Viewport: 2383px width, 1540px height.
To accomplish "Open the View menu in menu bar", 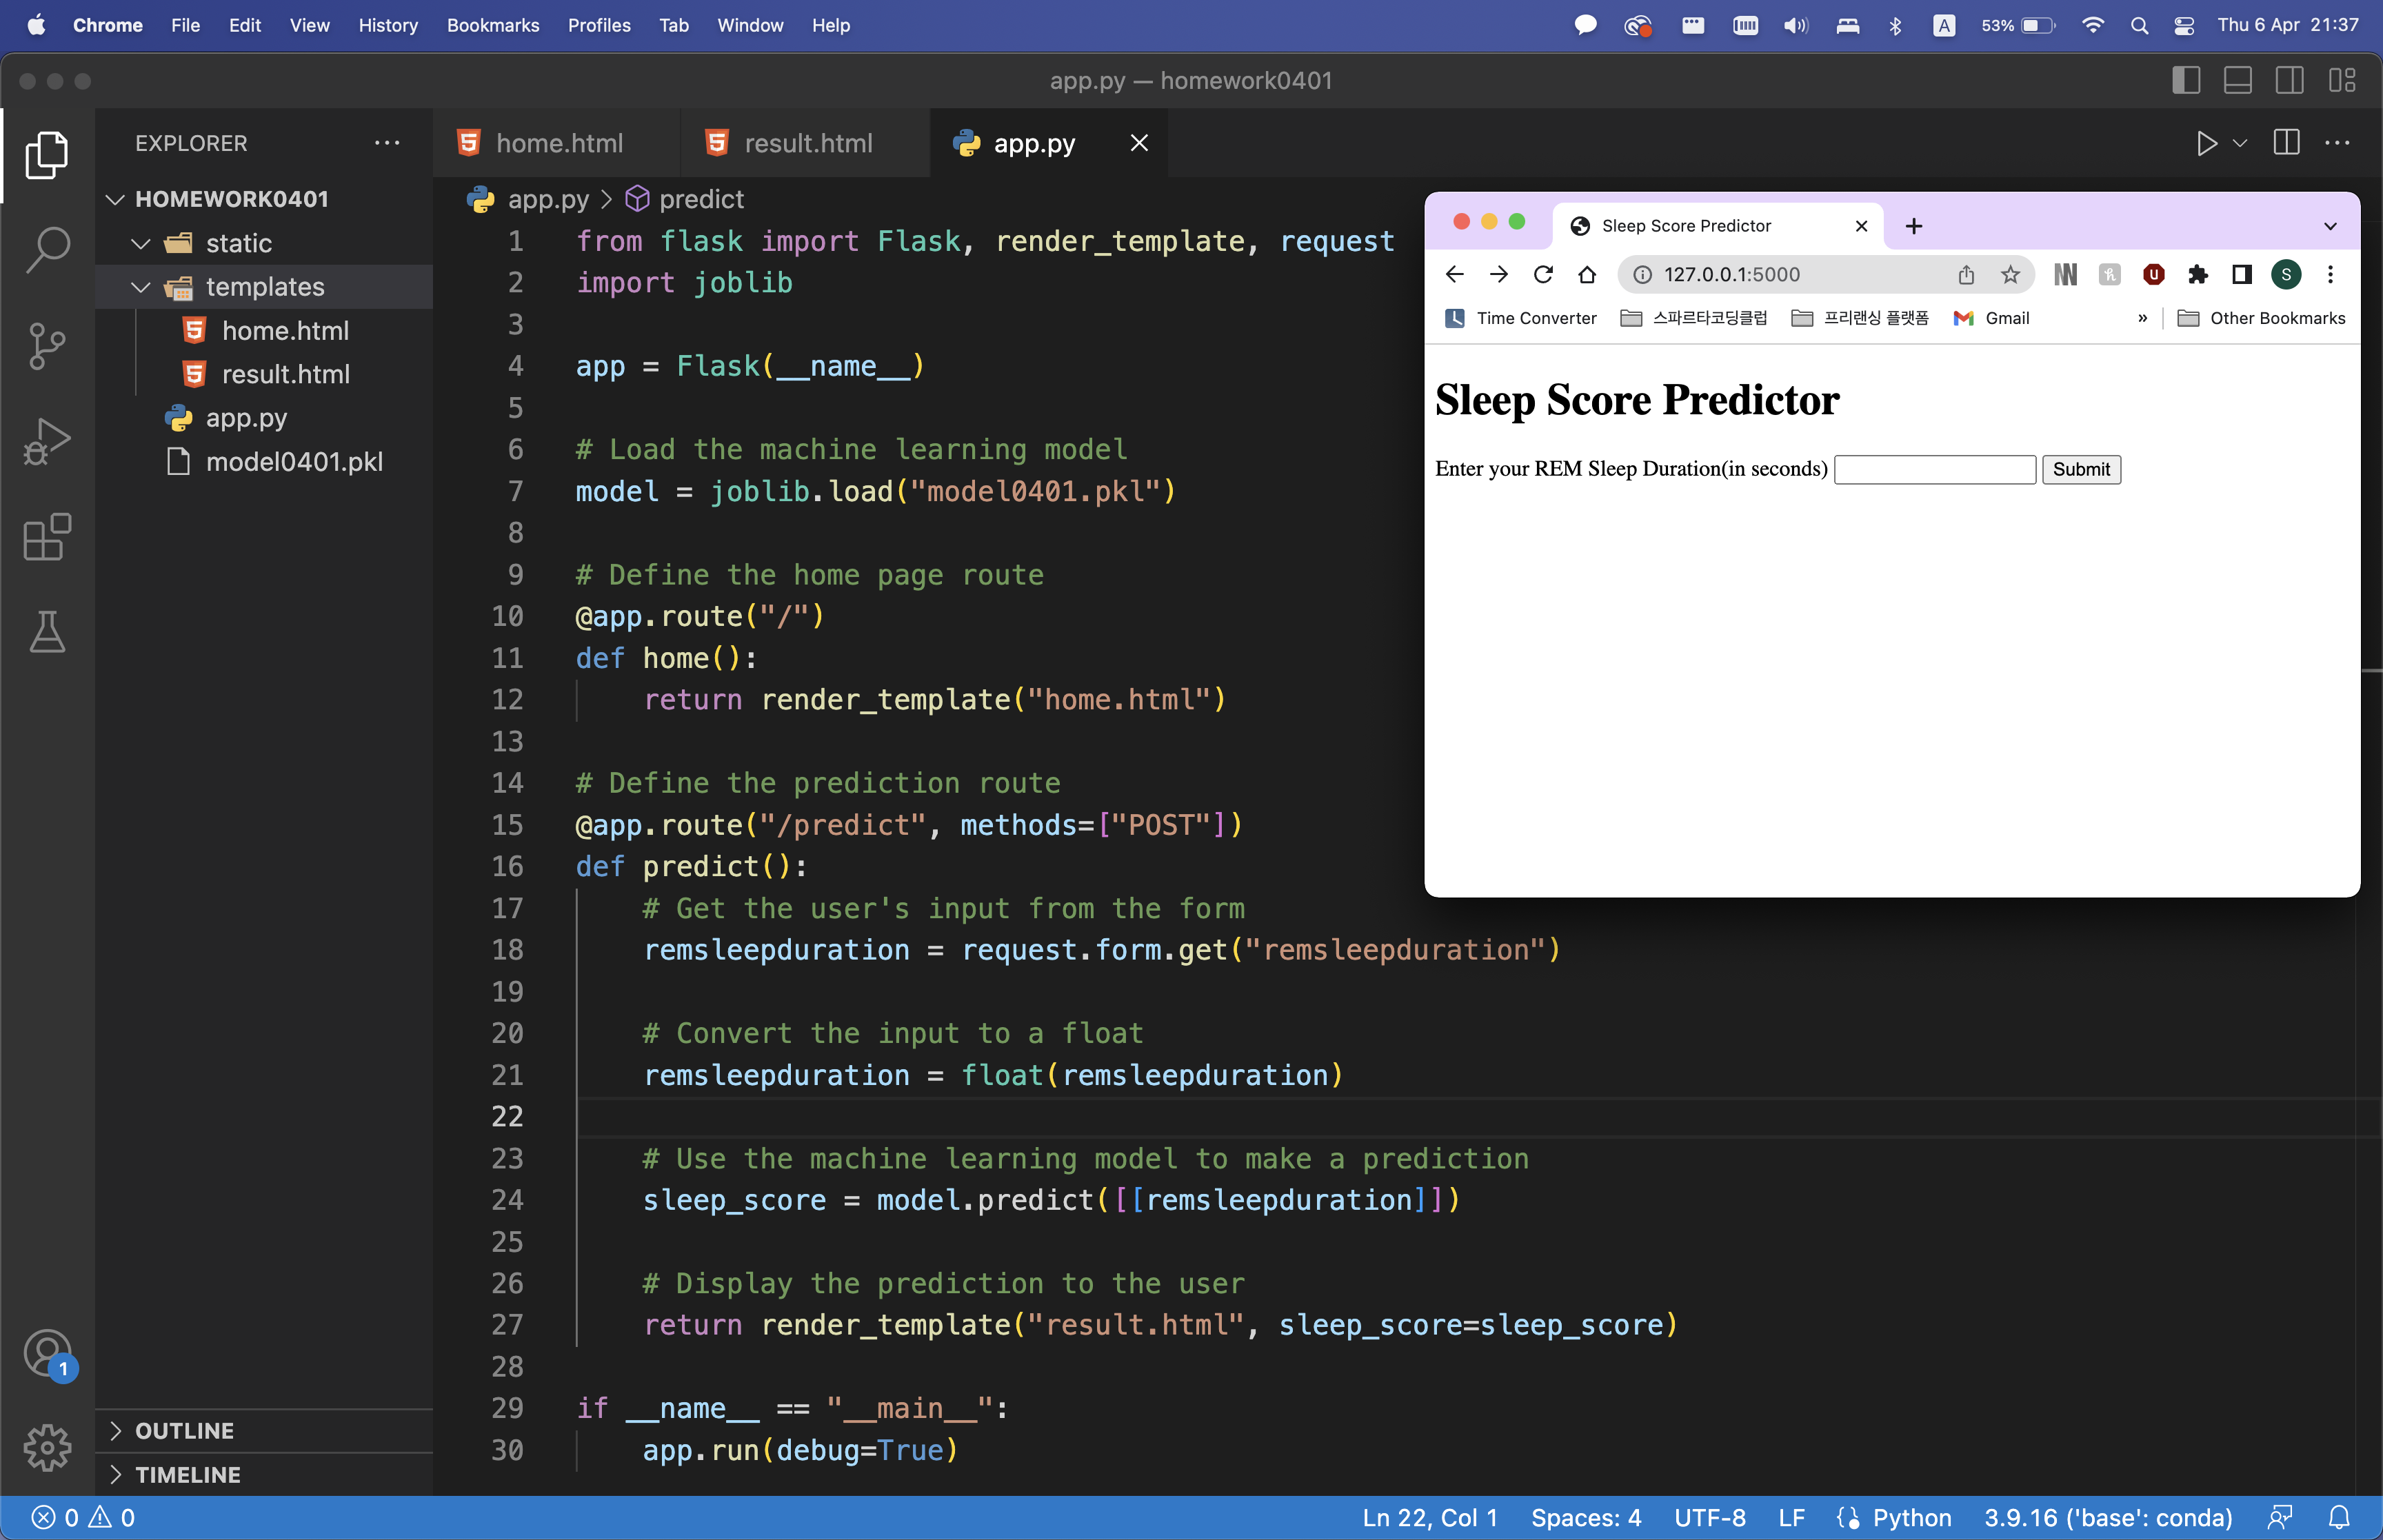I will pyautogui.click(x=309, y=25).
